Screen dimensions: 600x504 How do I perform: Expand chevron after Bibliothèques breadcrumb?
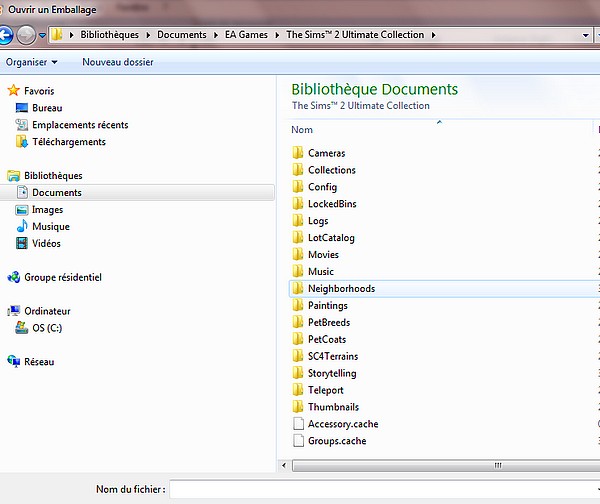(x=148, y=35)
